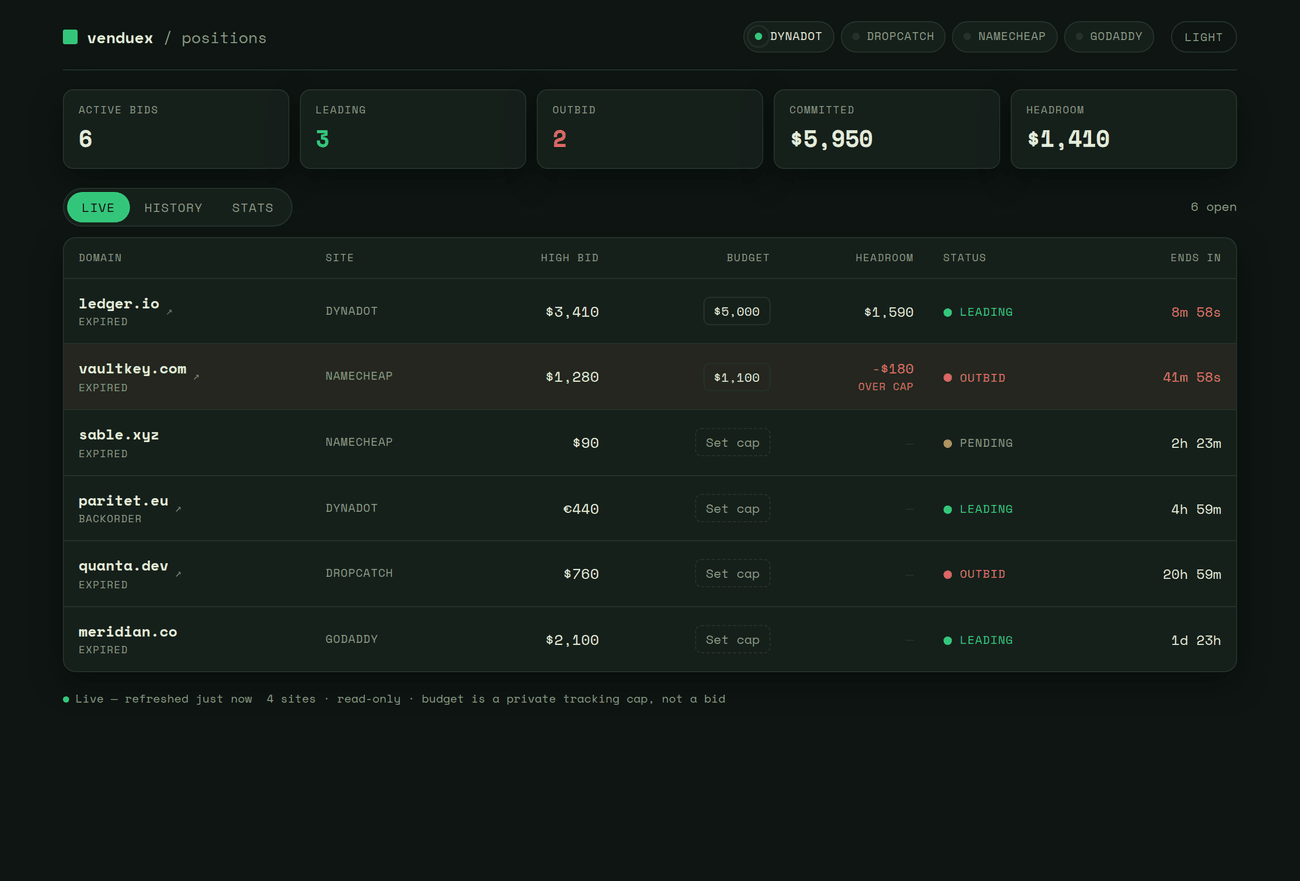Click red status dot in quanta.dev row

[x=947, y=574]
